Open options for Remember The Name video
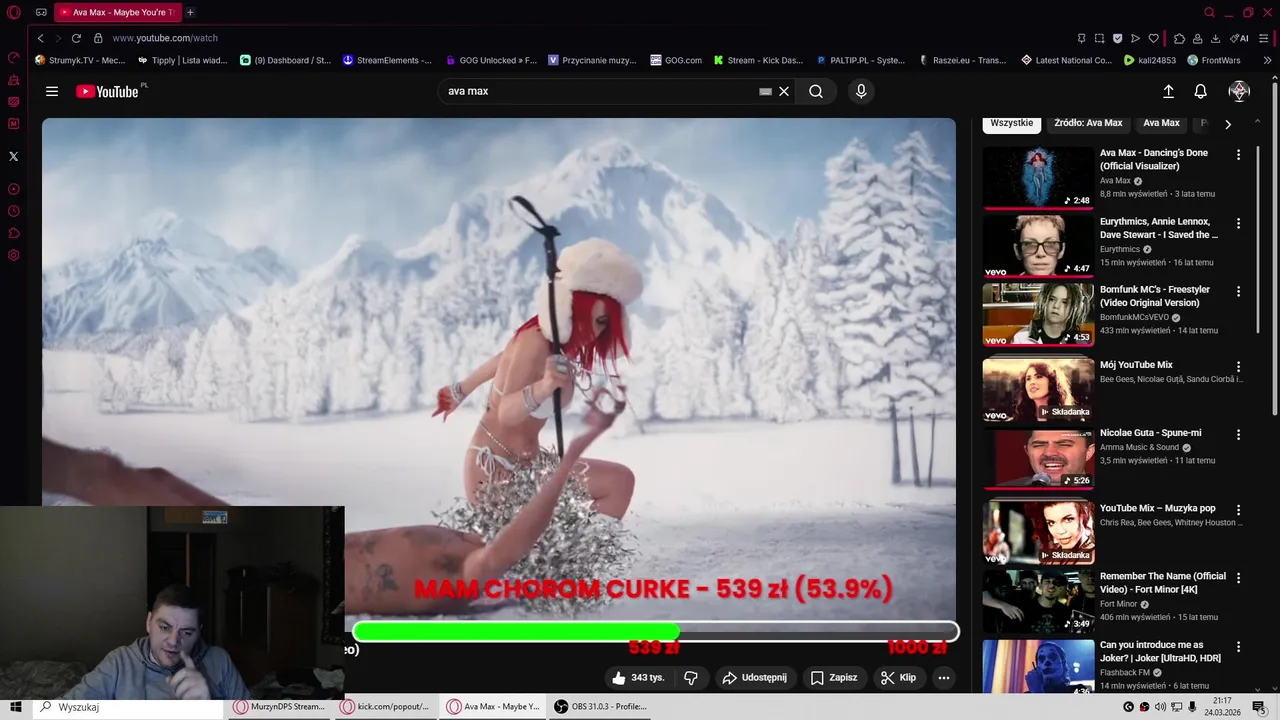1280x720 pixels. (x=1238, y=578)
